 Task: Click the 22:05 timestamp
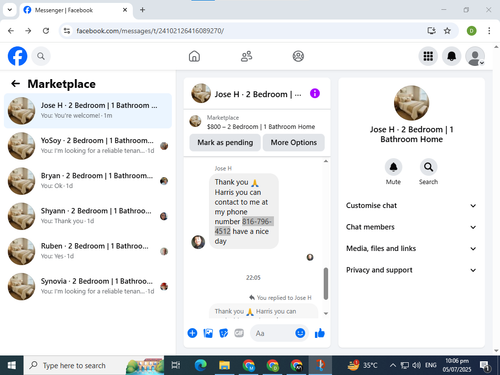pyautogui.click(x=253, y=278)
